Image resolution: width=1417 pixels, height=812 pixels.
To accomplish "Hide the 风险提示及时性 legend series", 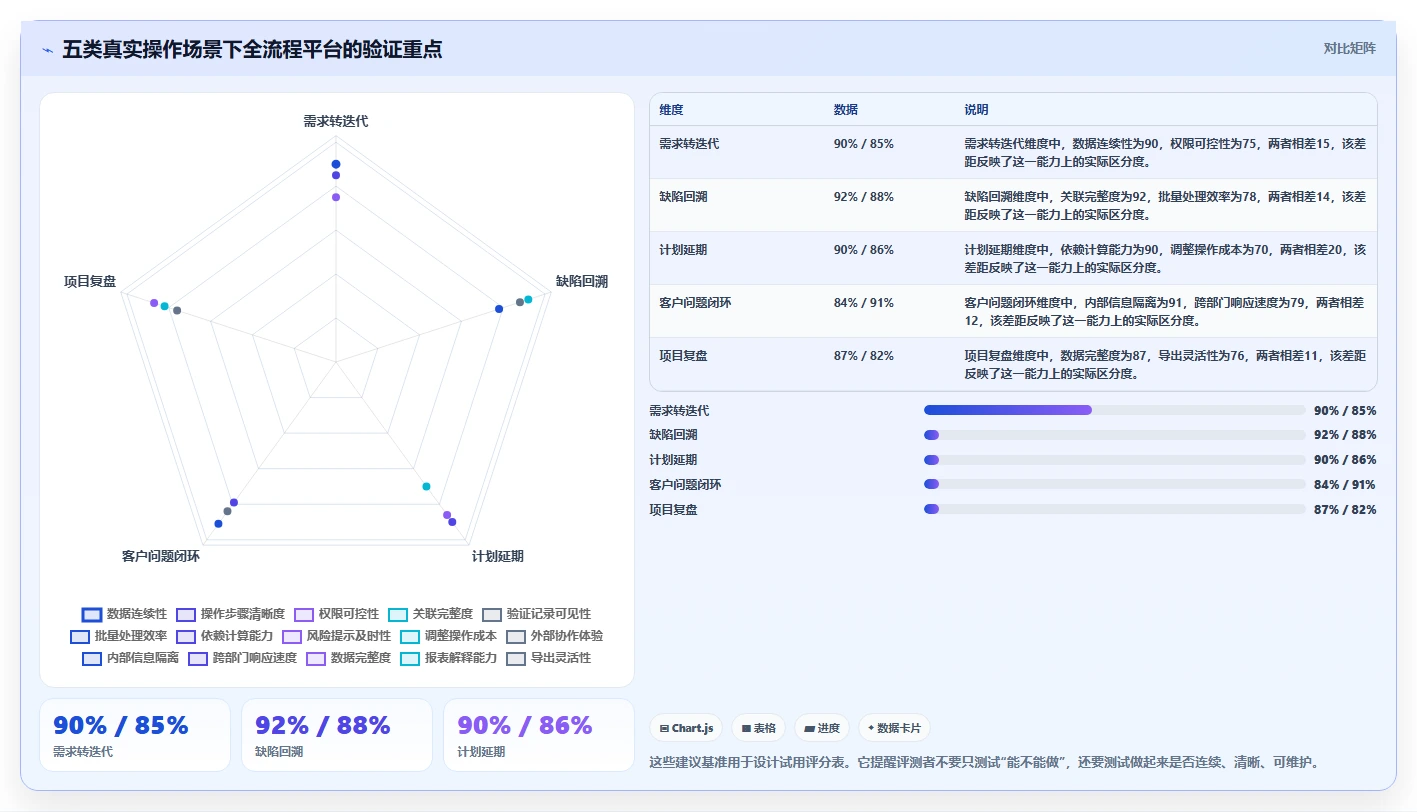I will (337, 636).
